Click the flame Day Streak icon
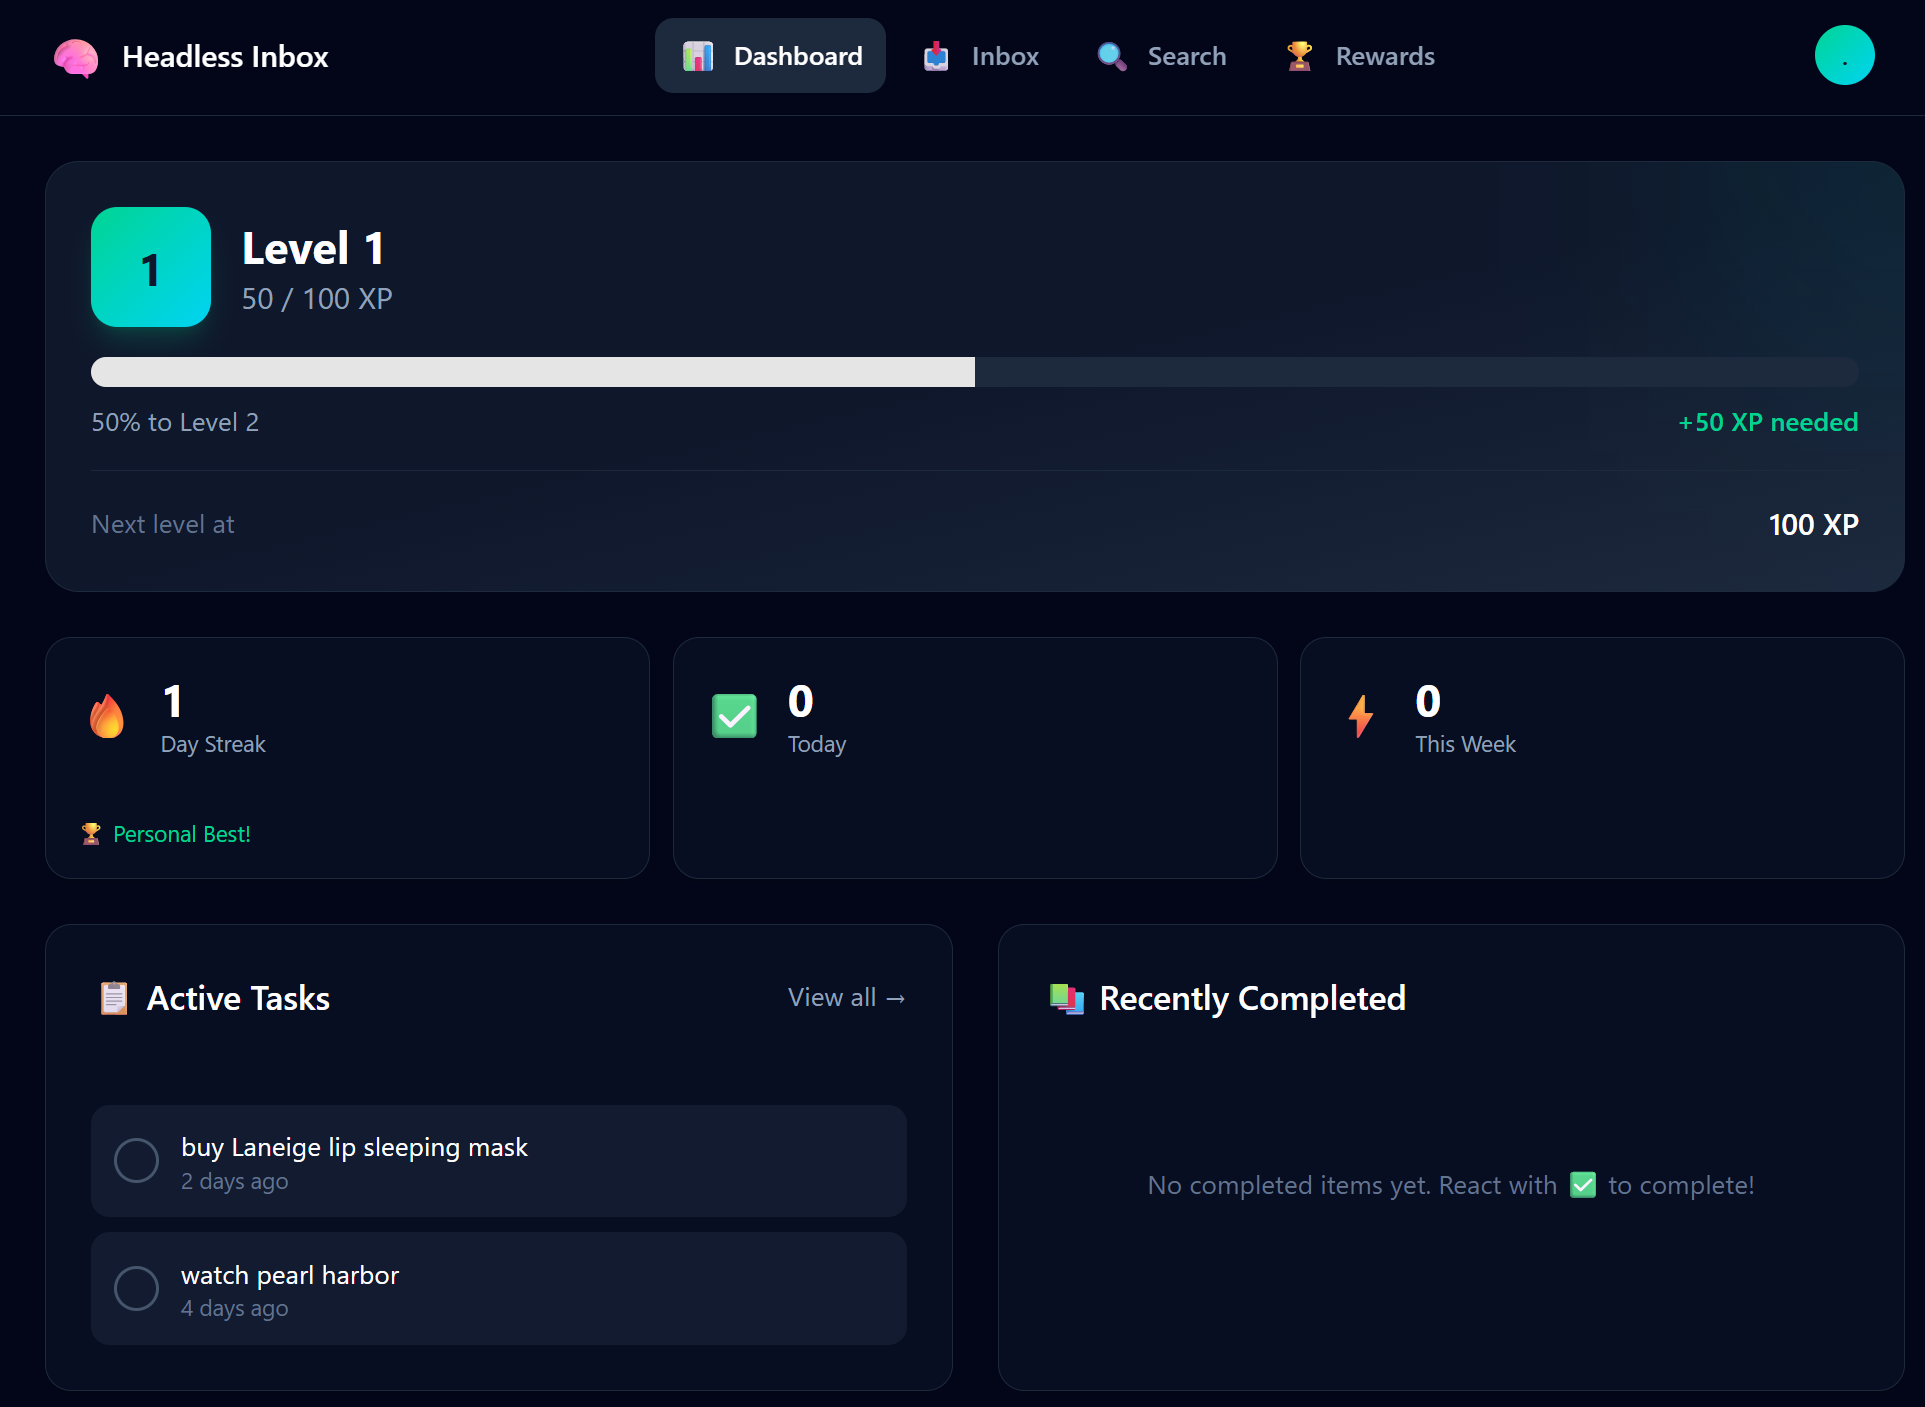Screen dimensions: 1925x1407 (x=107, y=715)
